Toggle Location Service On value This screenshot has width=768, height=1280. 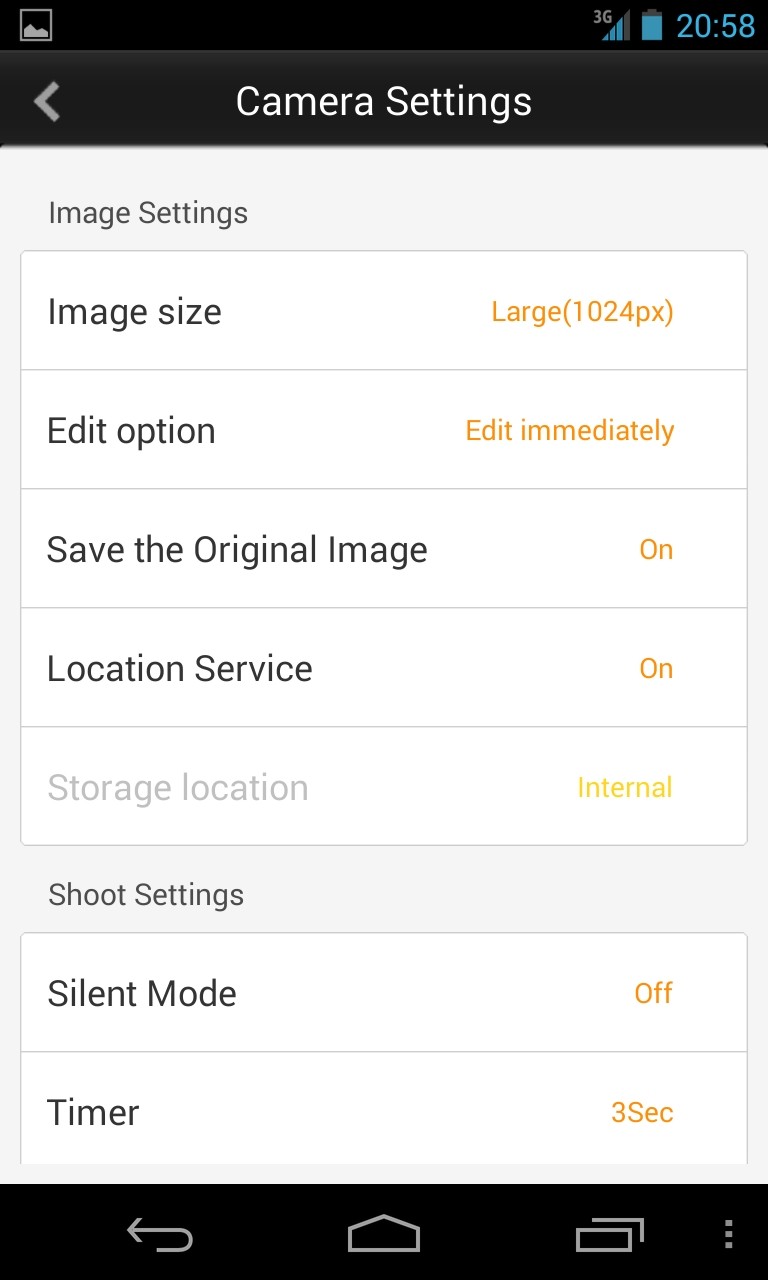click(656, 668)
